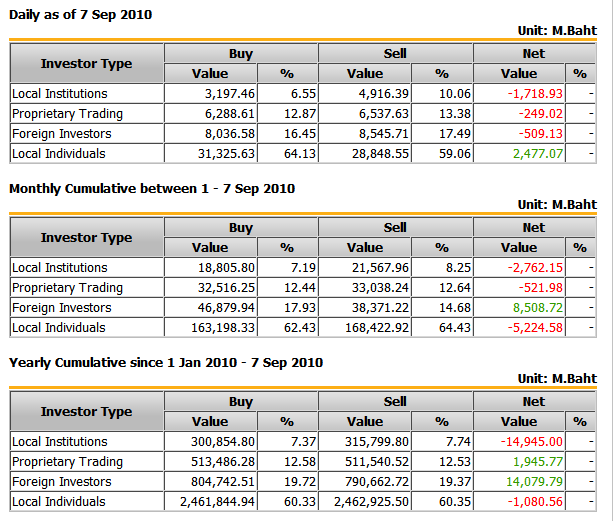Click yearly Foreign Investors net value 14,079.79
The image size is (613, 521).
[536, 482]
